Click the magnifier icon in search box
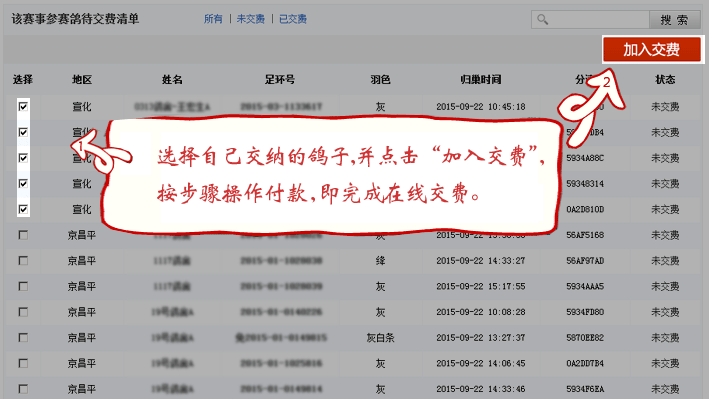The image size is (709, 399). [543, 19]
